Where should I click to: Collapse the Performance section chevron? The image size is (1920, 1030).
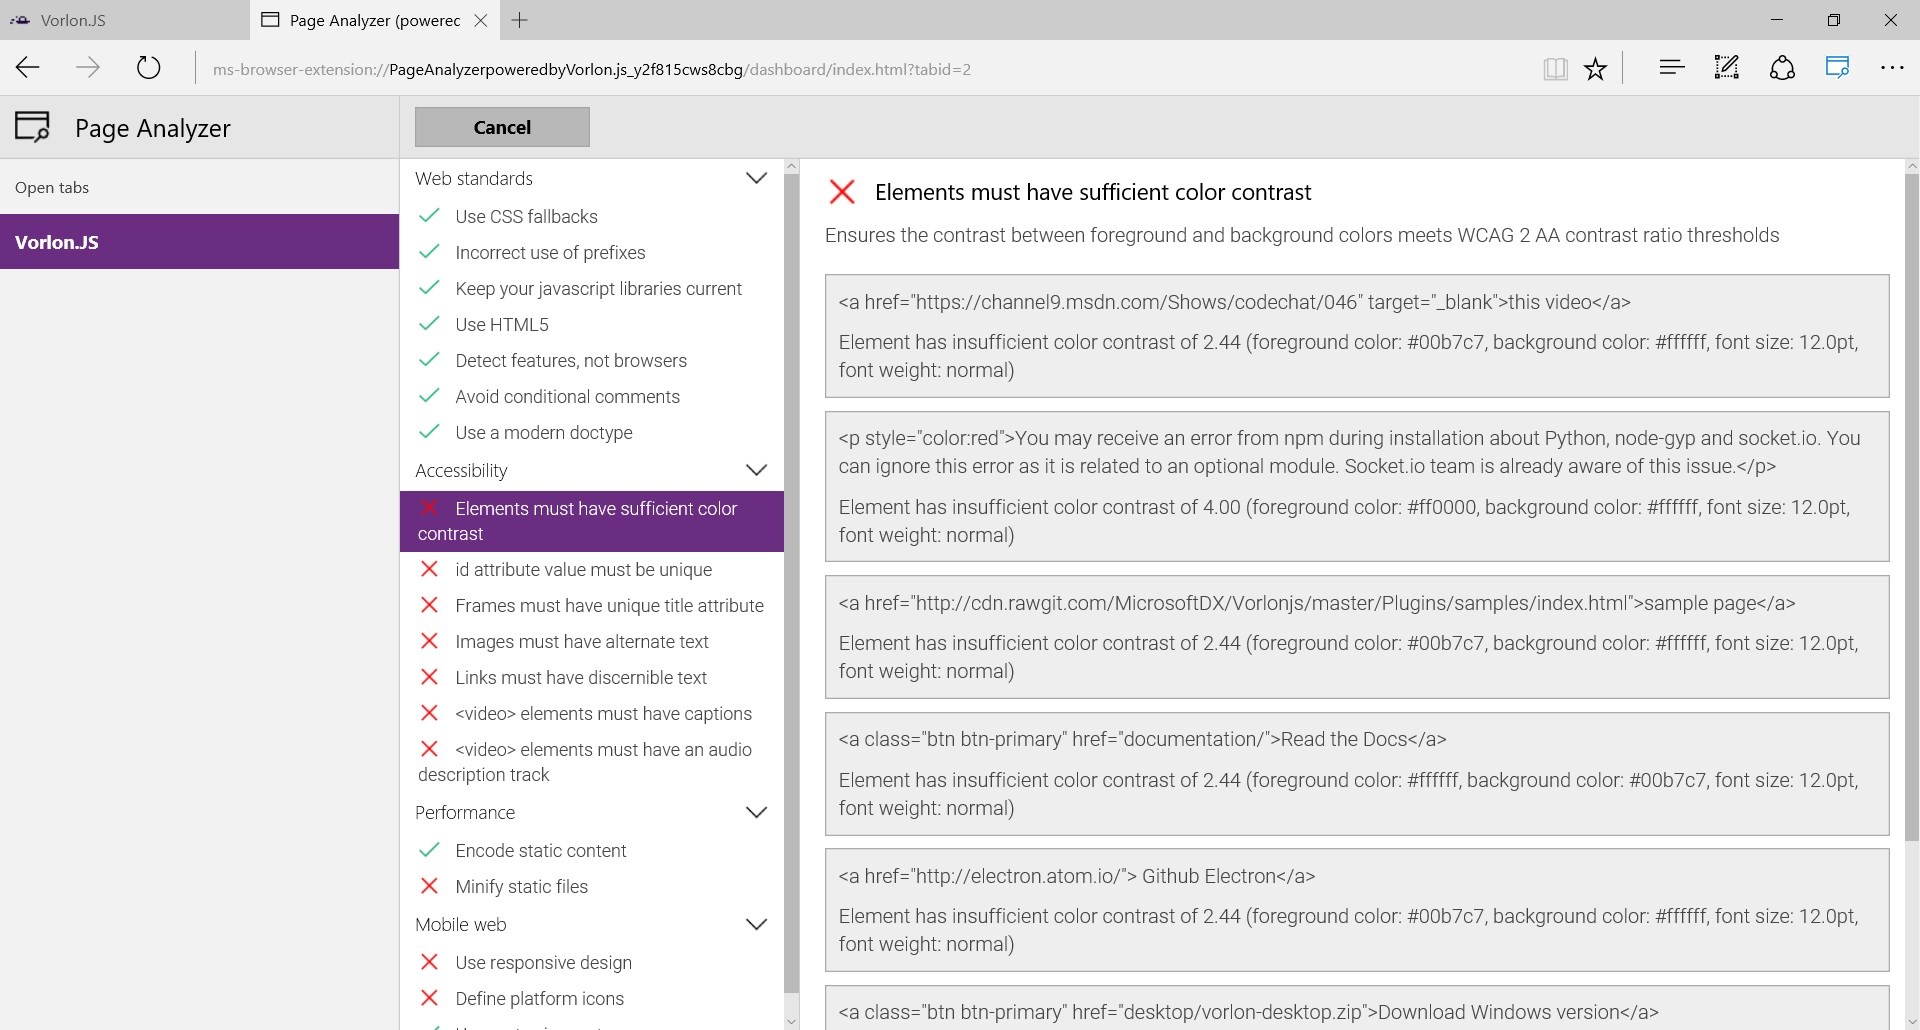(756, 812)
